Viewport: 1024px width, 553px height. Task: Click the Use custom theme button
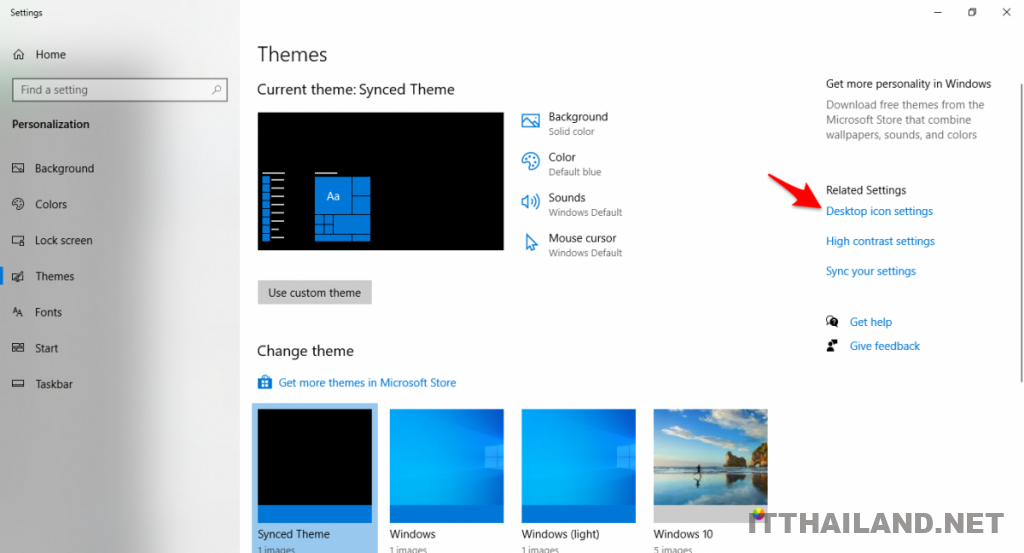[x=315, y=292]
